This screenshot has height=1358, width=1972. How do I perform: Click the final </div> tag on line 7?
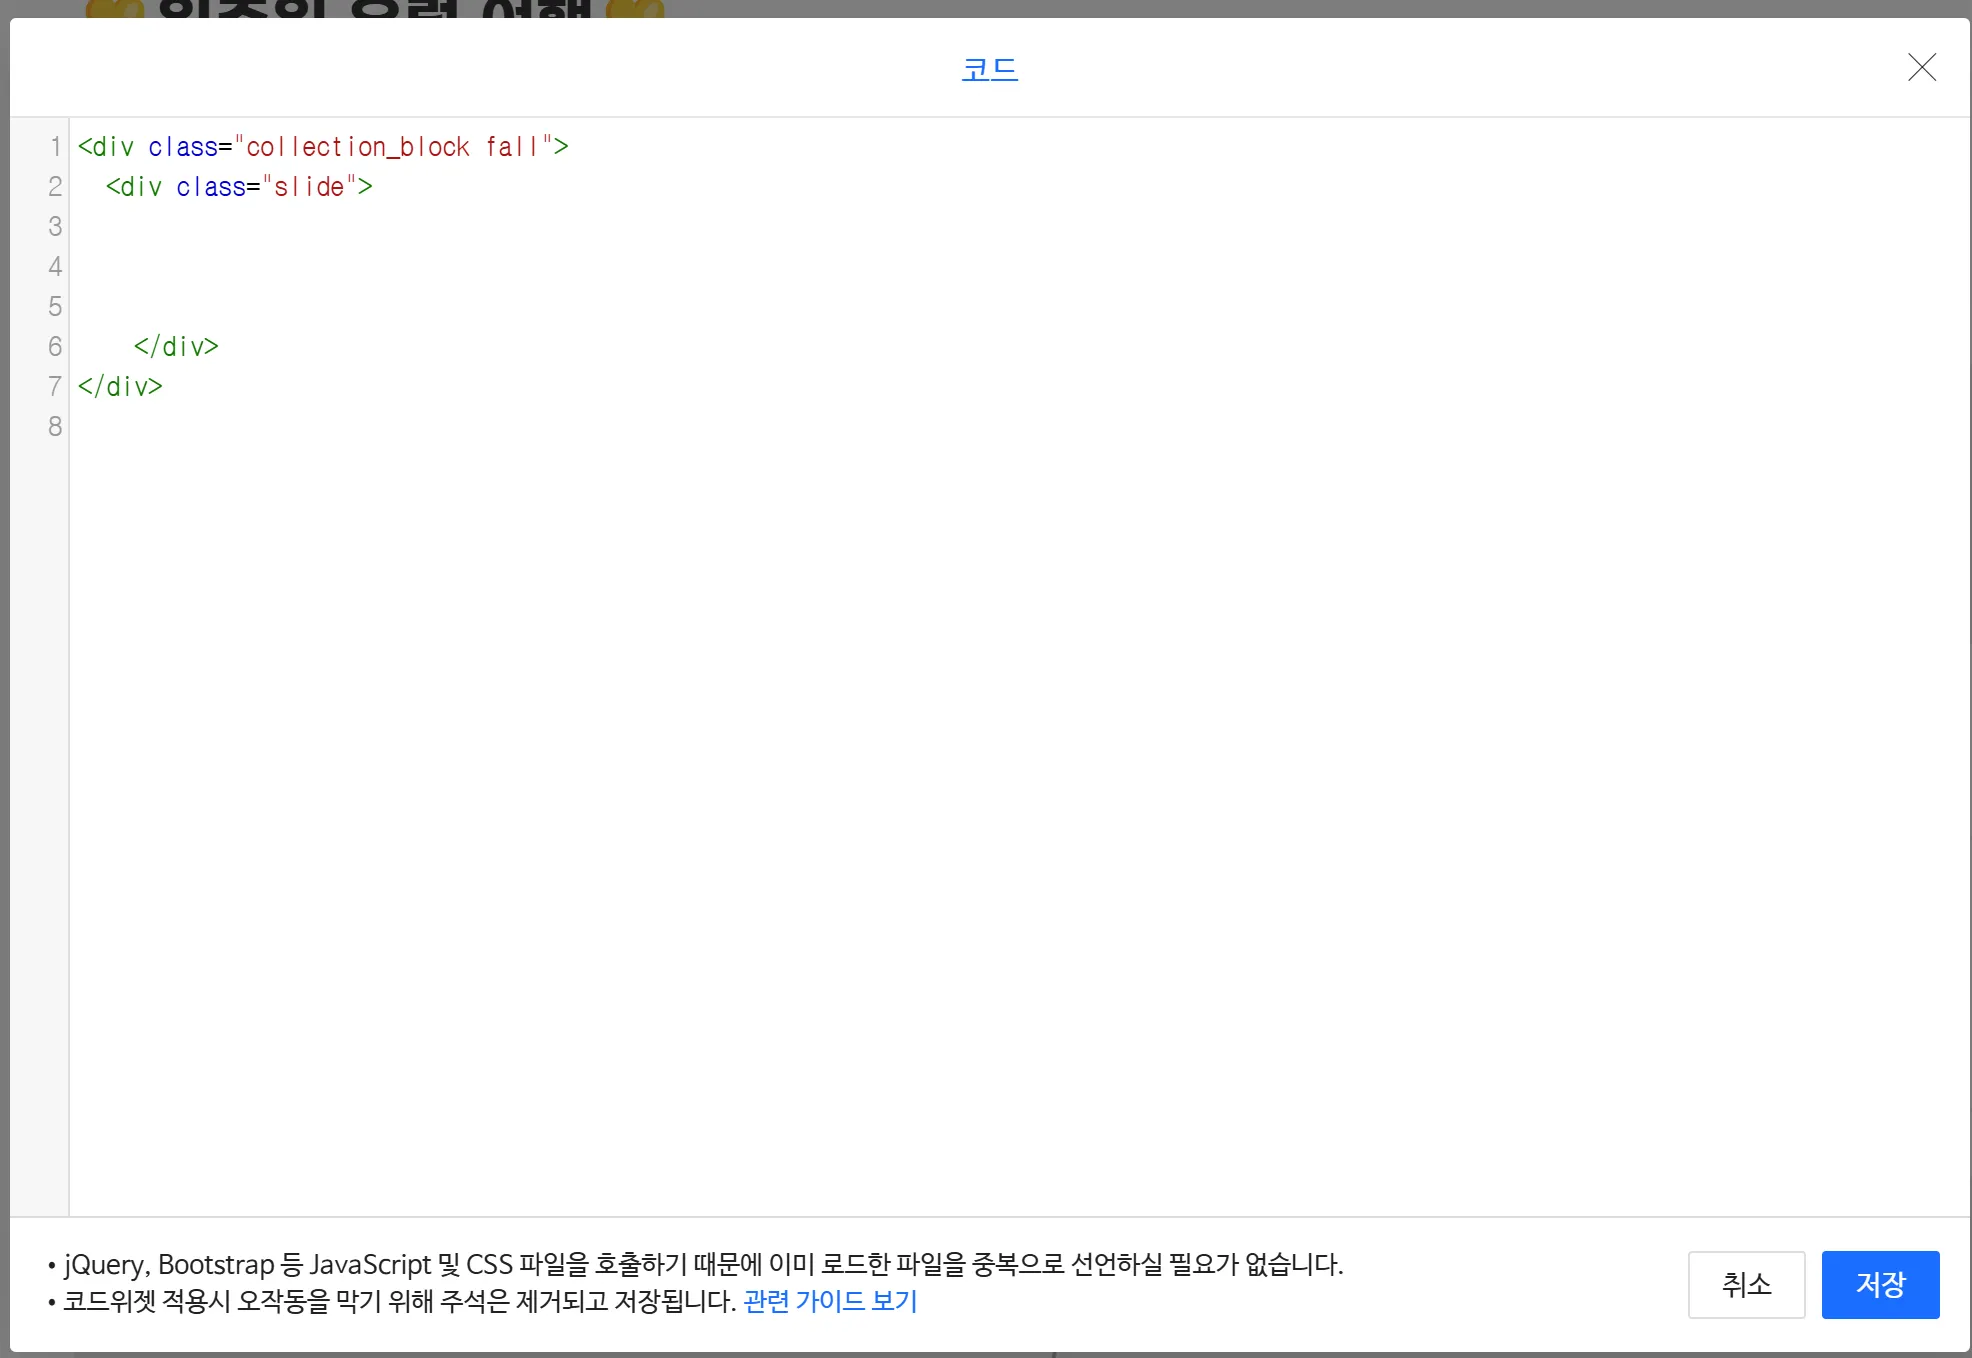pos(120,387)
